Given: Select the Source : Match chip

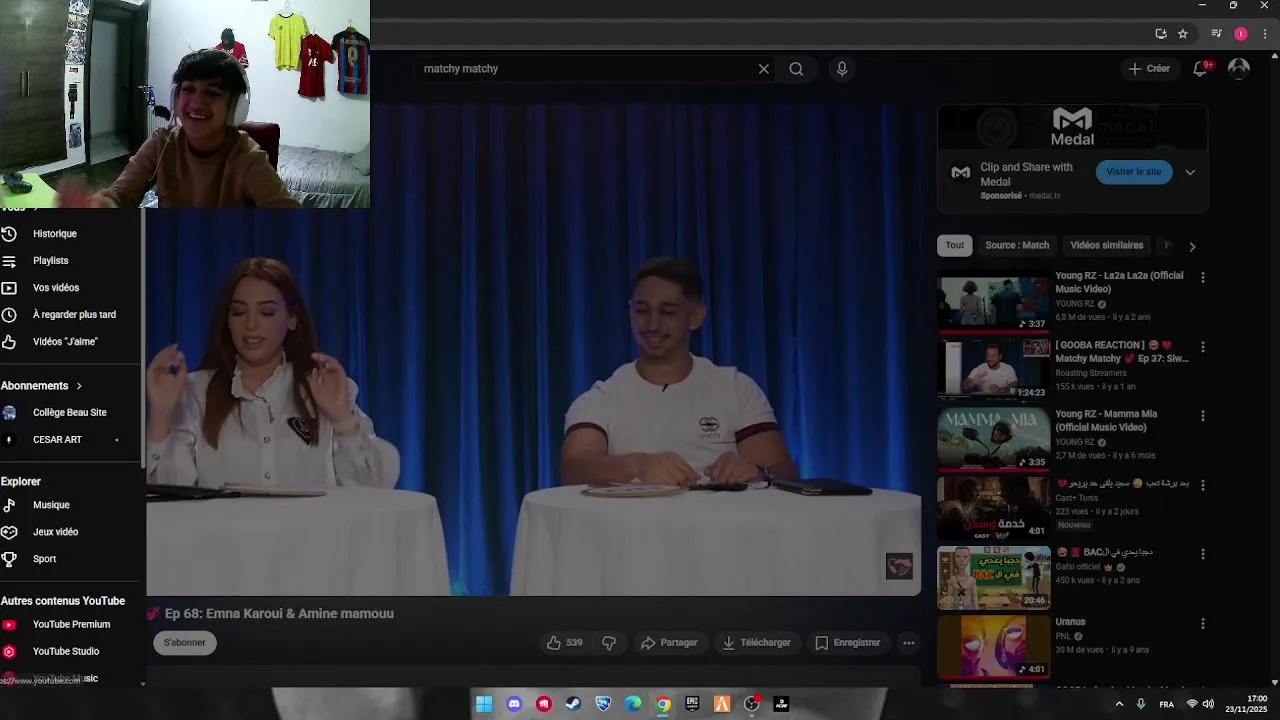Looking at the screenshot, I should (1017, 246).
